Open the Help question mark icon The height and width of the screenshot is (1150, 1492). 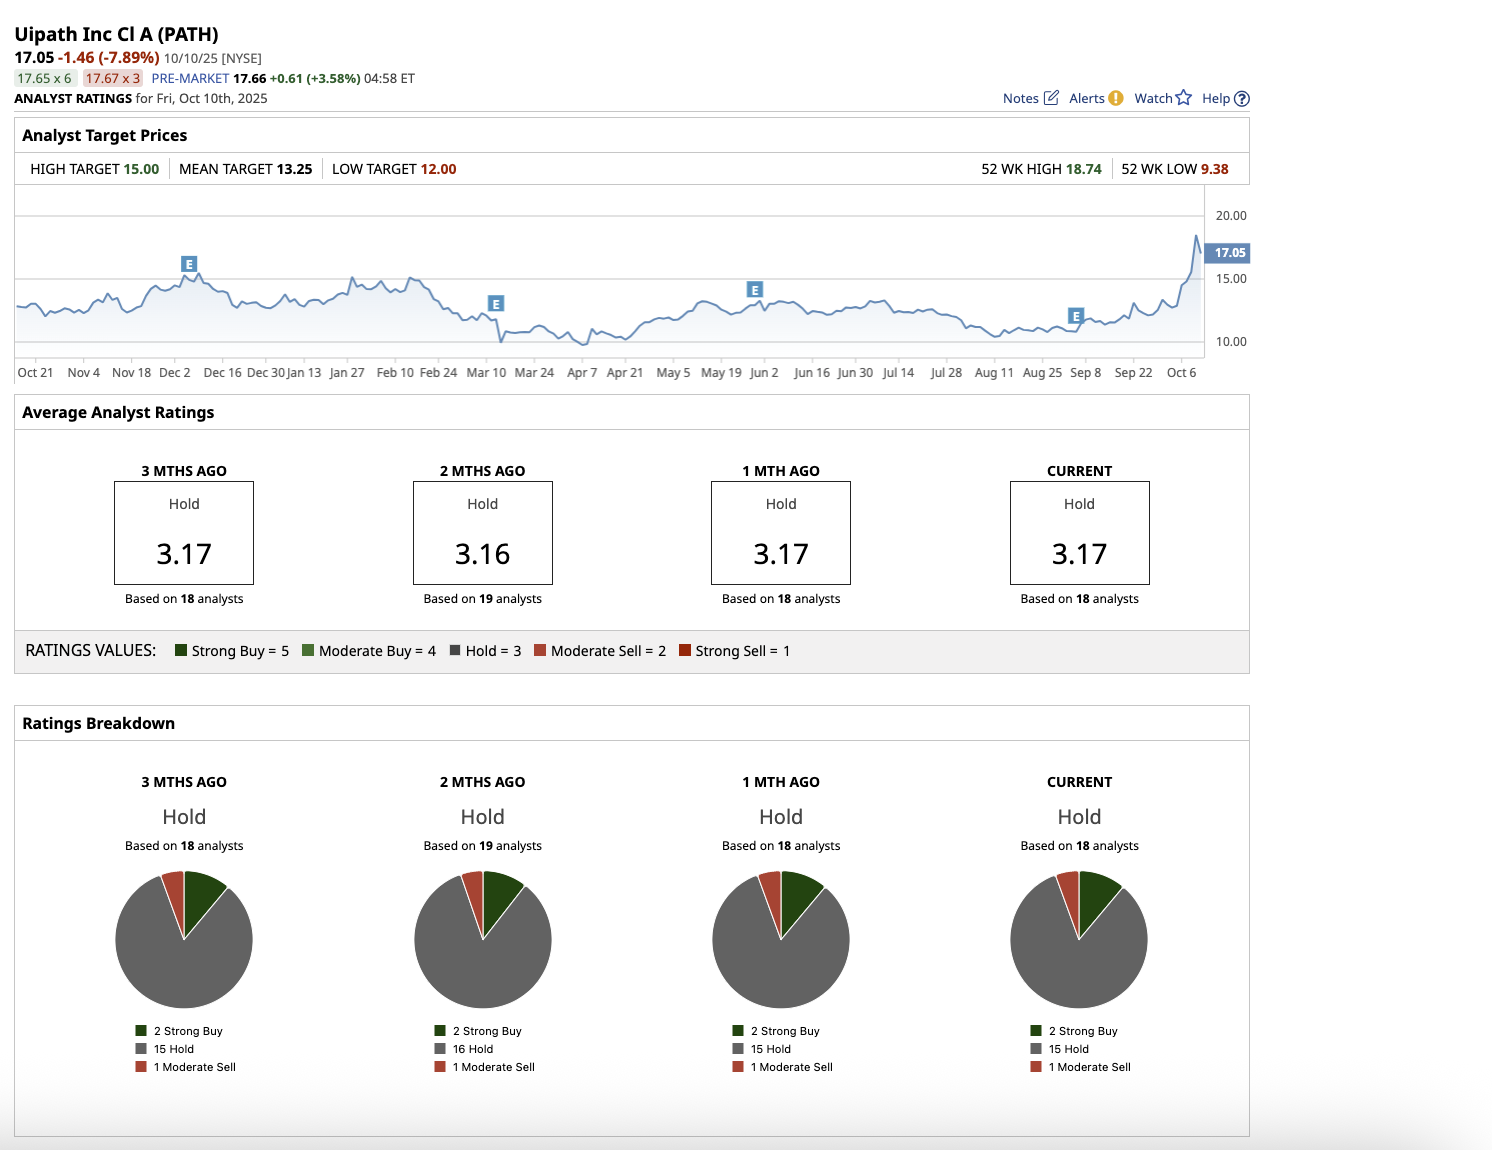coord(1241,99)
